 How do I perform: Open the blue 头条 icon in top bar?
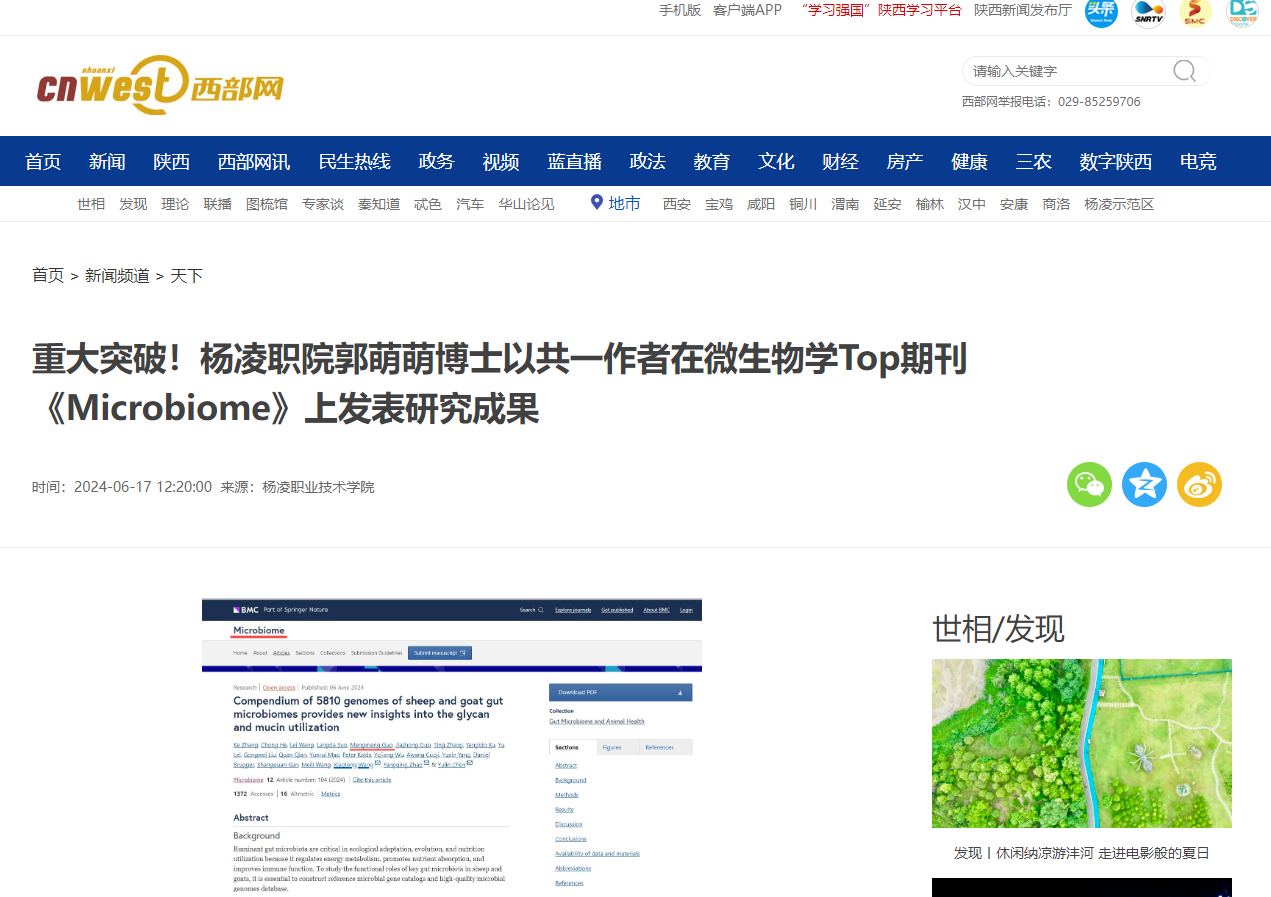pyautogui.click(x=1101, y=12)
